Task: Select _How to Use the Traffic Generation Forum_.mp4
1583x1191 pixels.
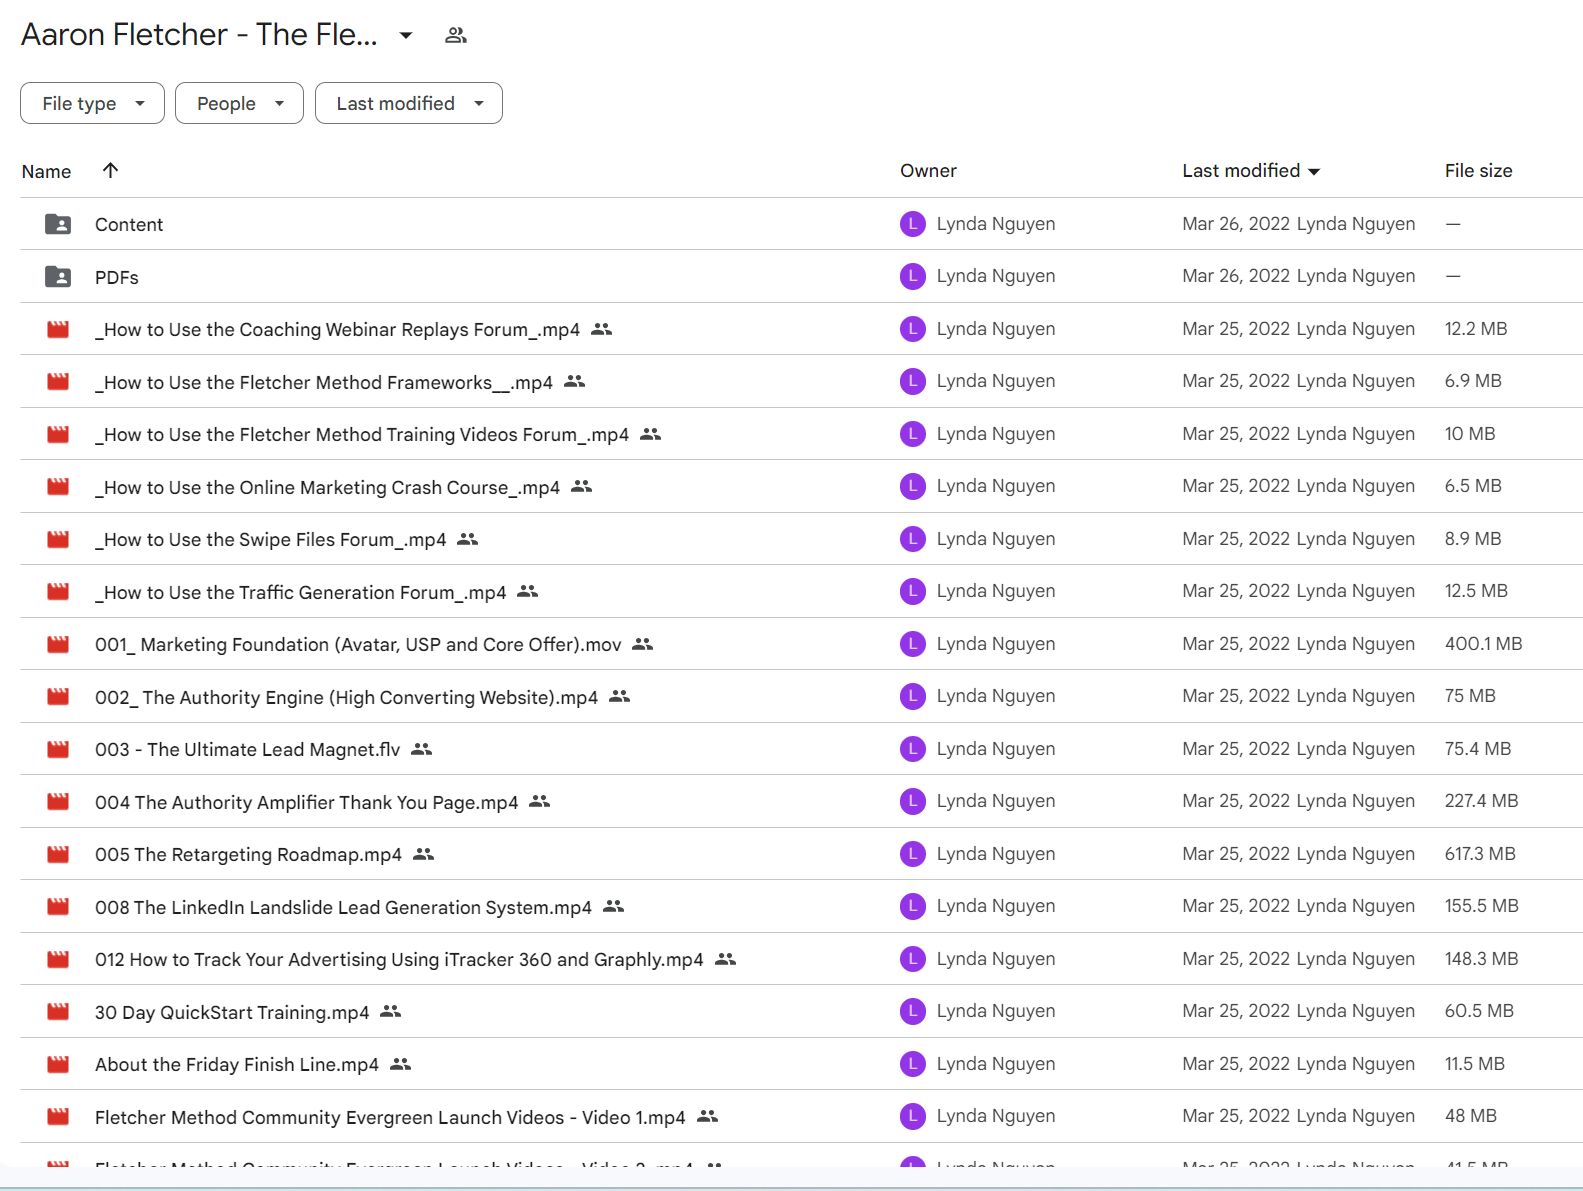Action: (300, 593)
